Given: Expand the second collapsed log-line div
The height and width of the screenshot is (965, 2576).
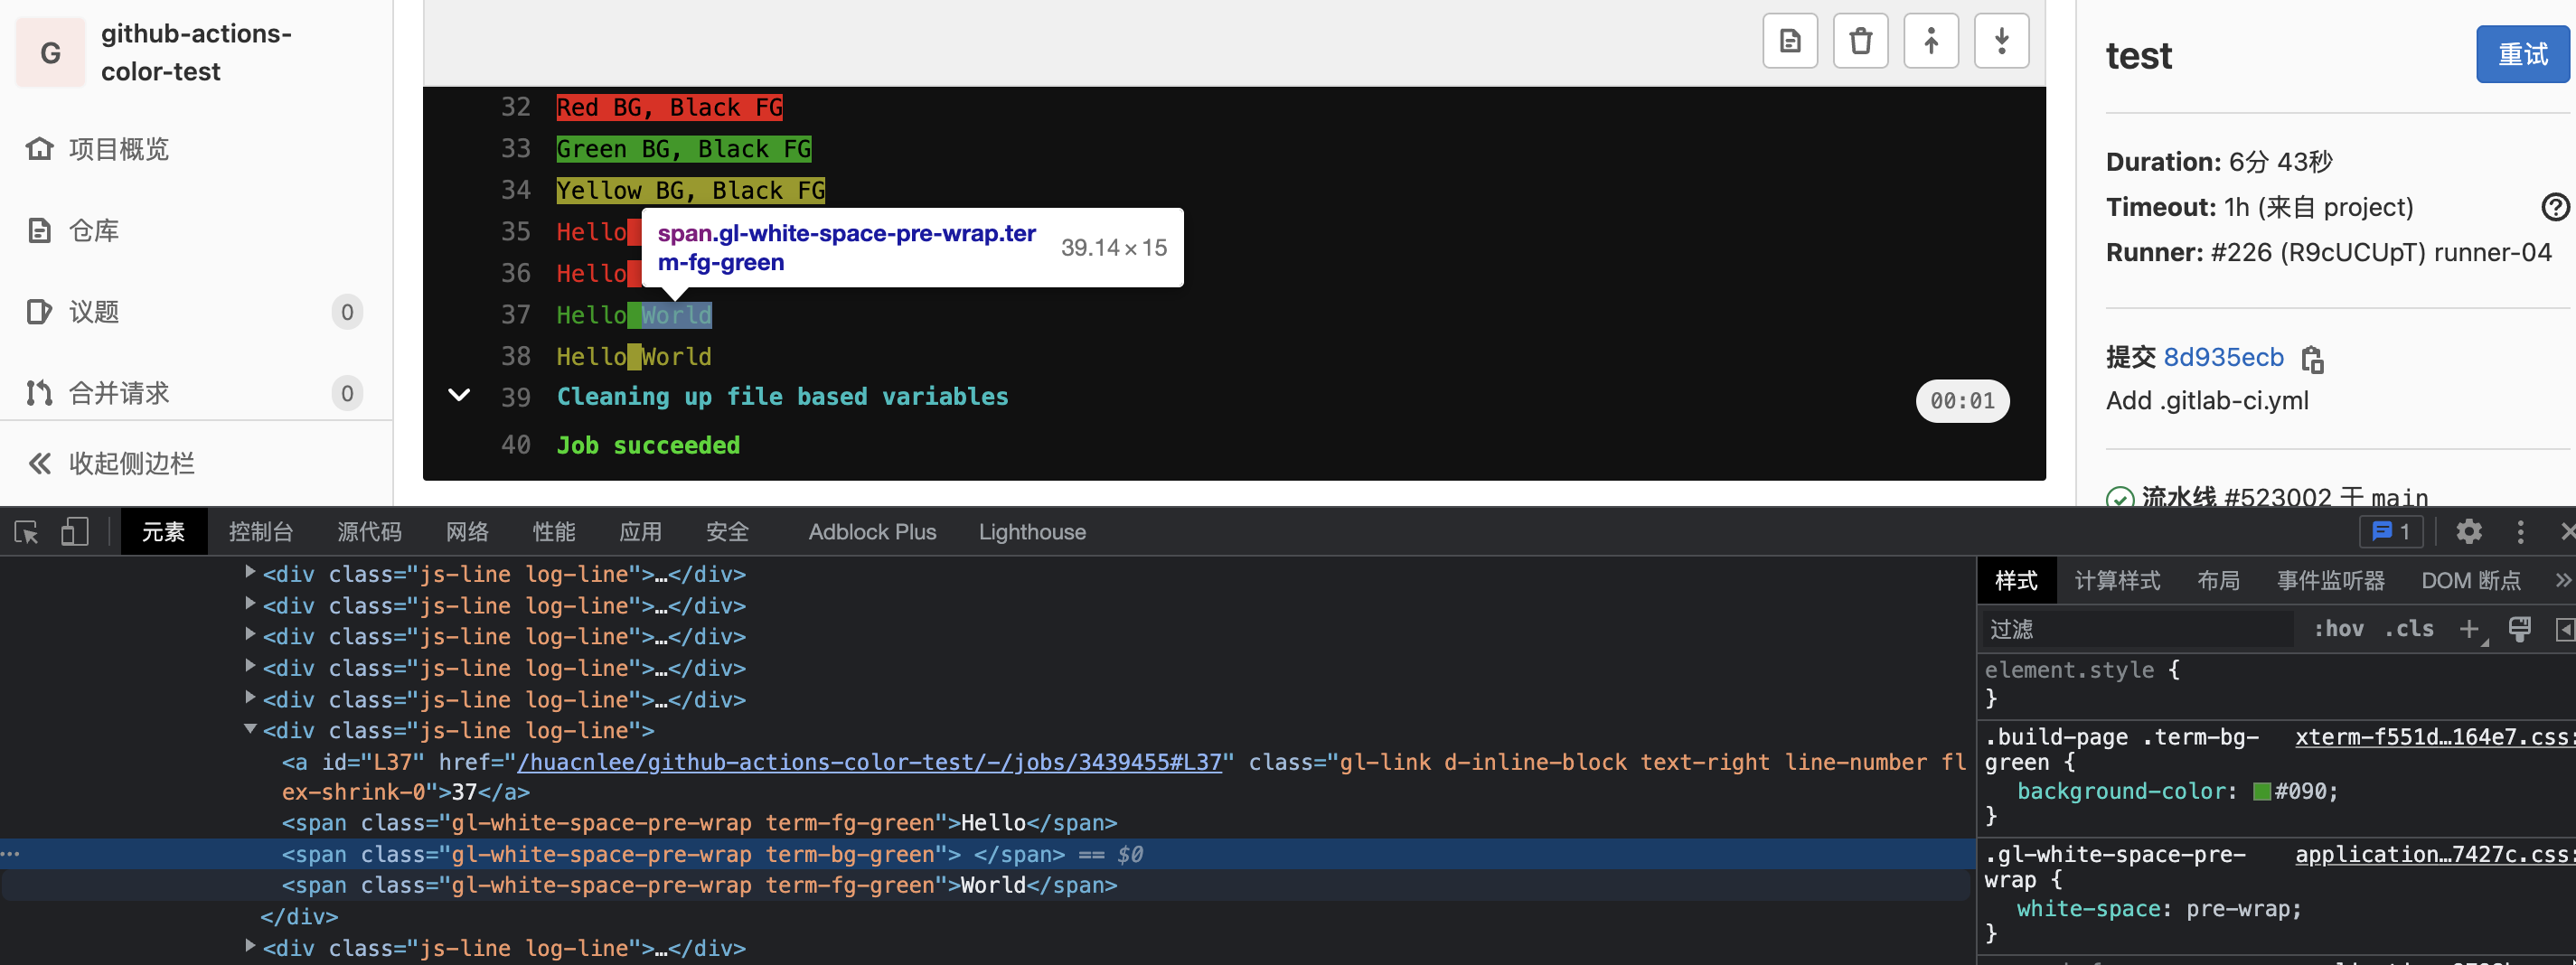Looking at the screenshot, I should point(250,604).
